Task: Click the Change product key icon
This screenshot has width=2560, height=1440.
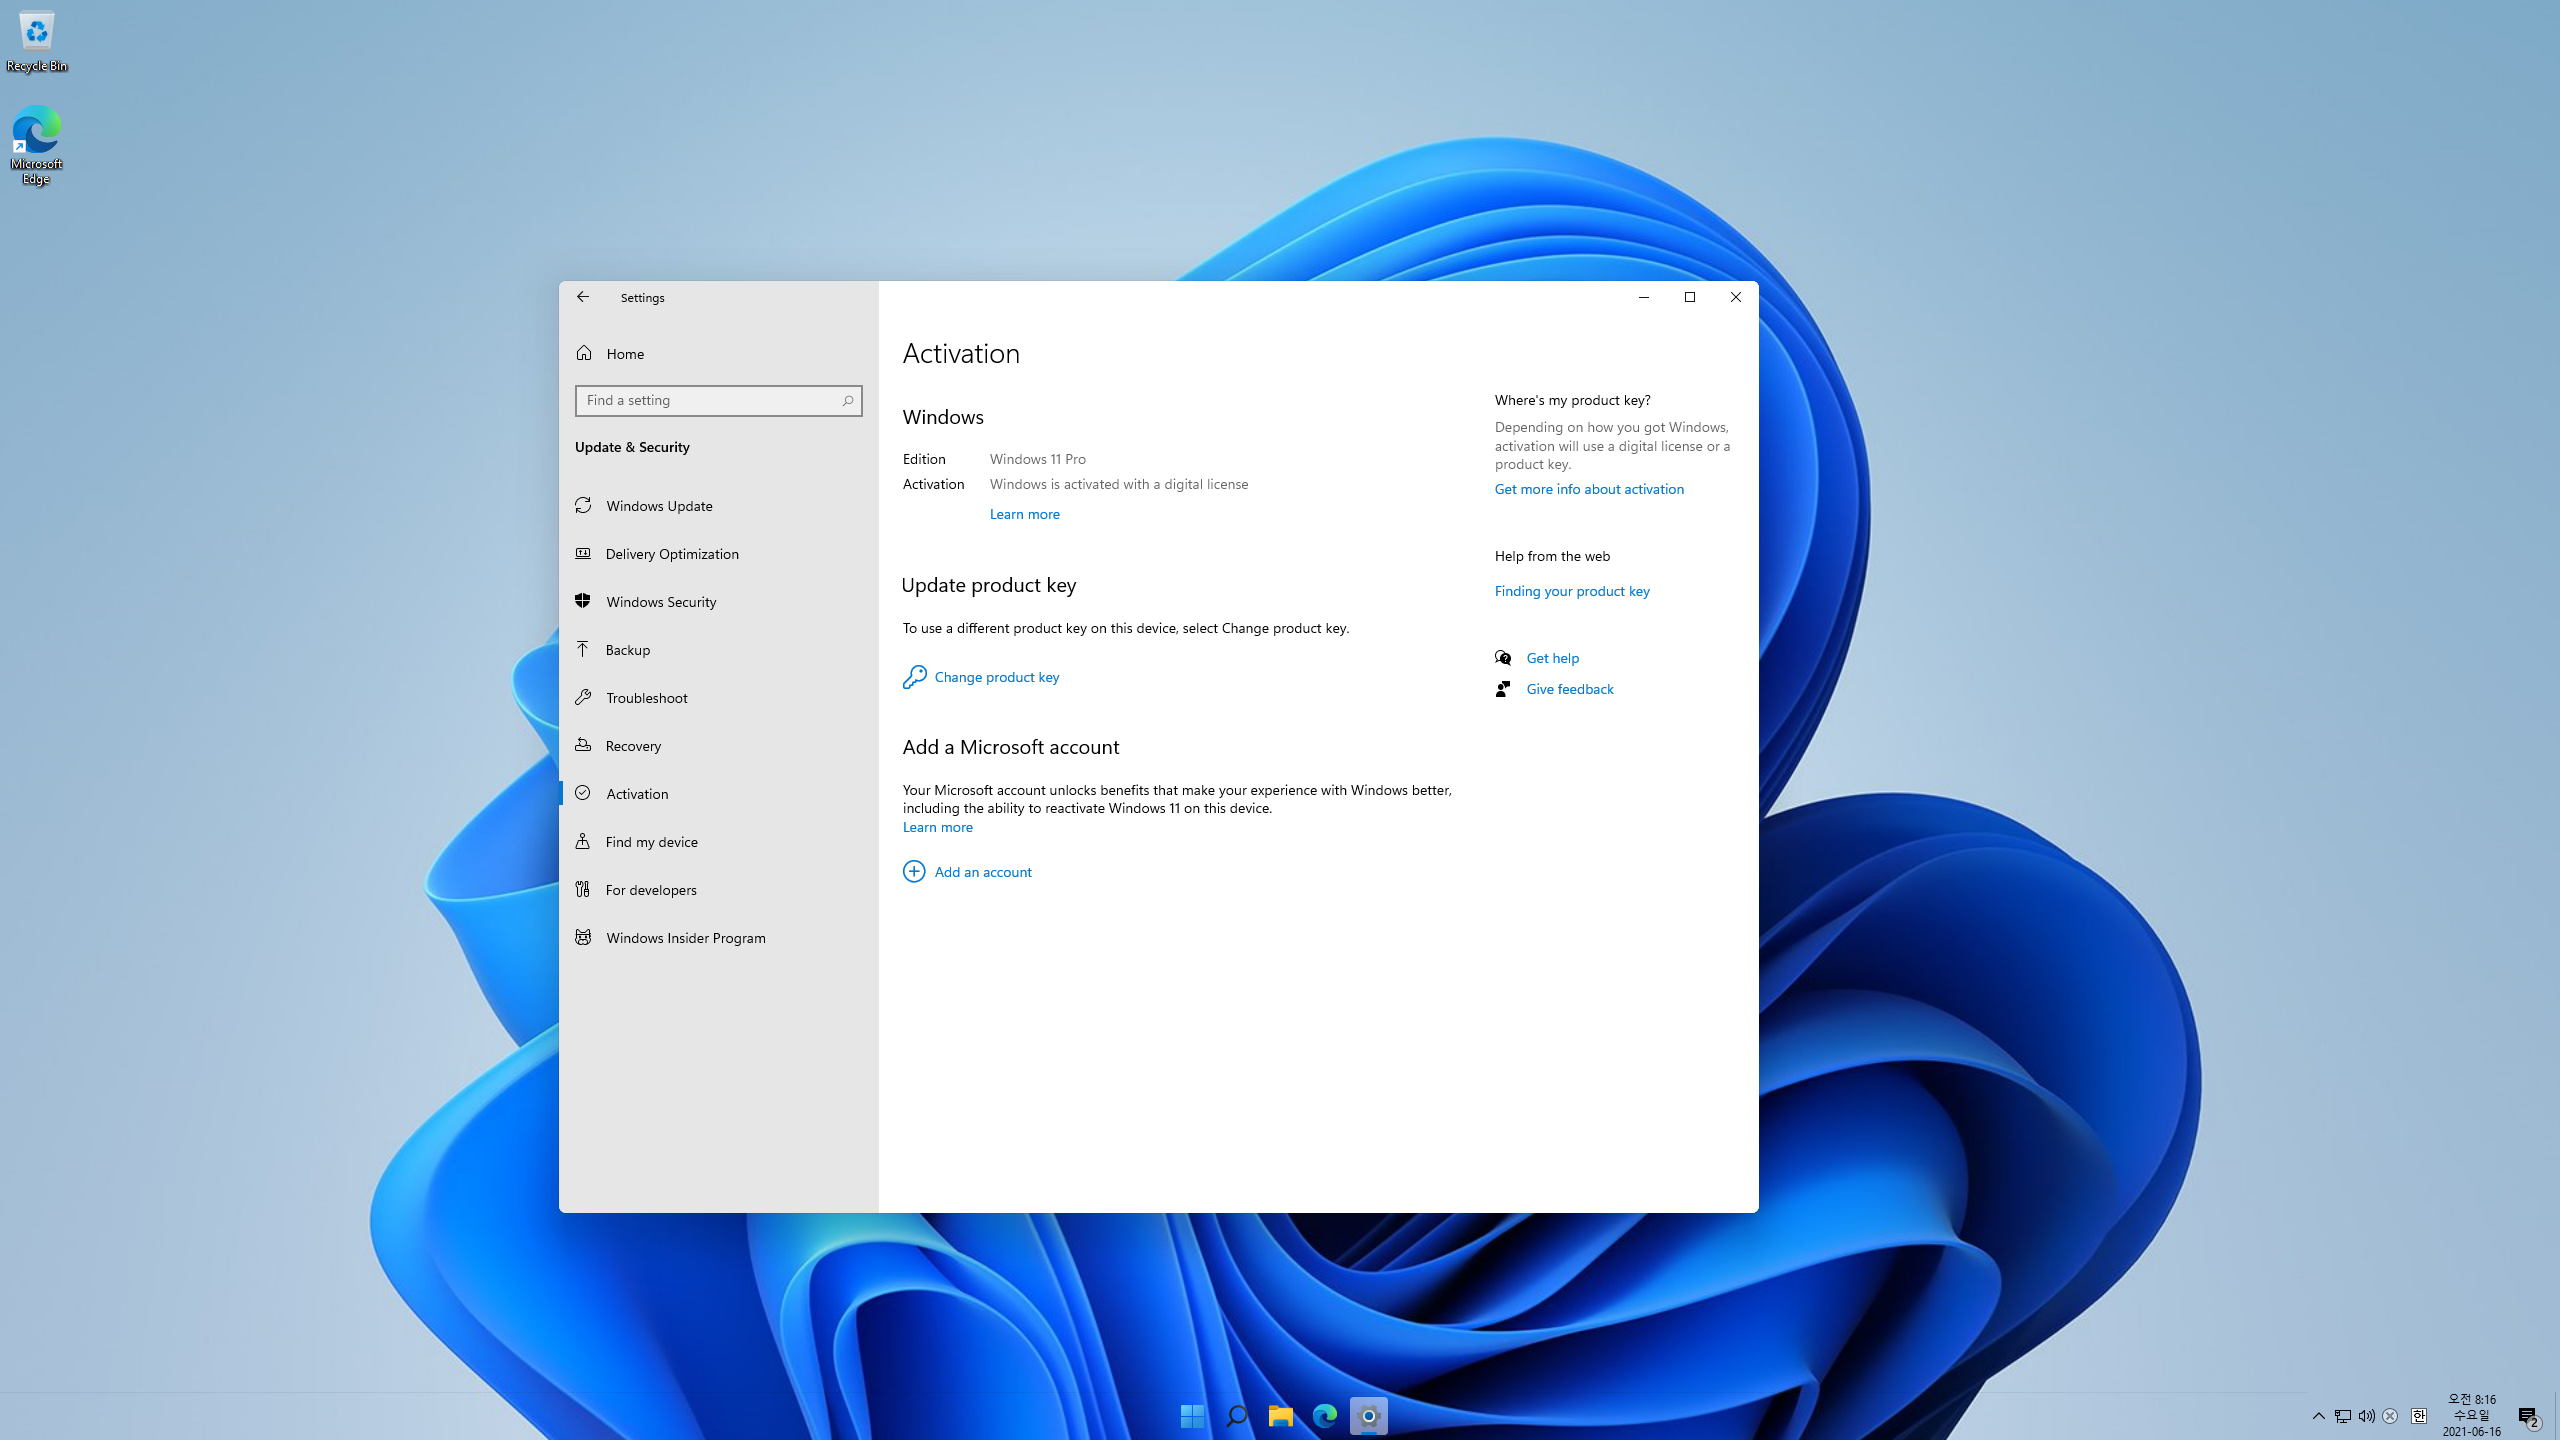Action: 914,677
